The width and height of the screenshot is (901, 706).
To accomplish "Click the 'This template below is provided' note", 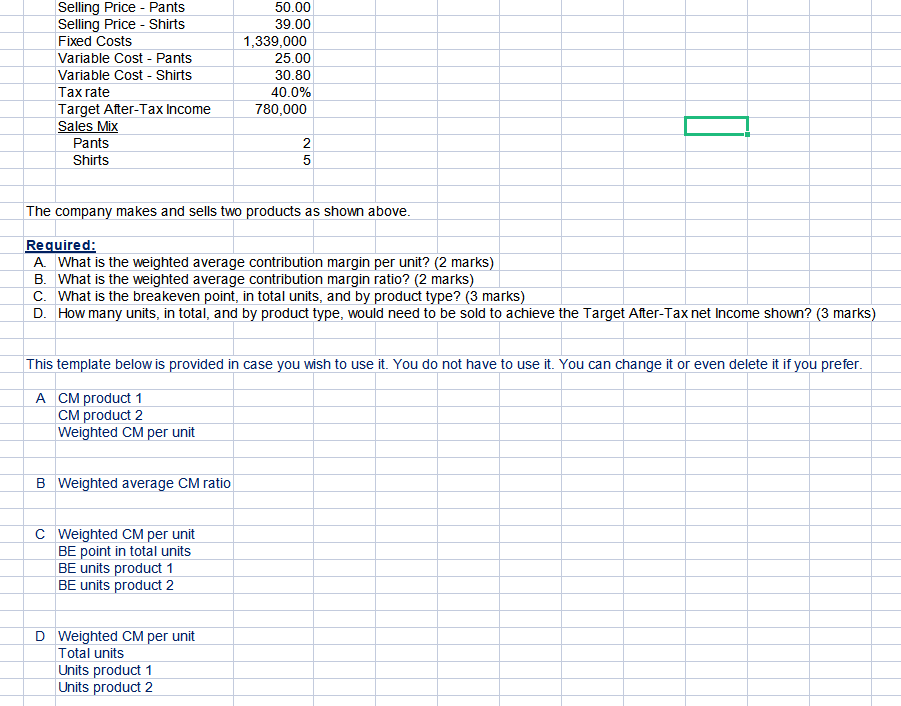I will (444, 364).
